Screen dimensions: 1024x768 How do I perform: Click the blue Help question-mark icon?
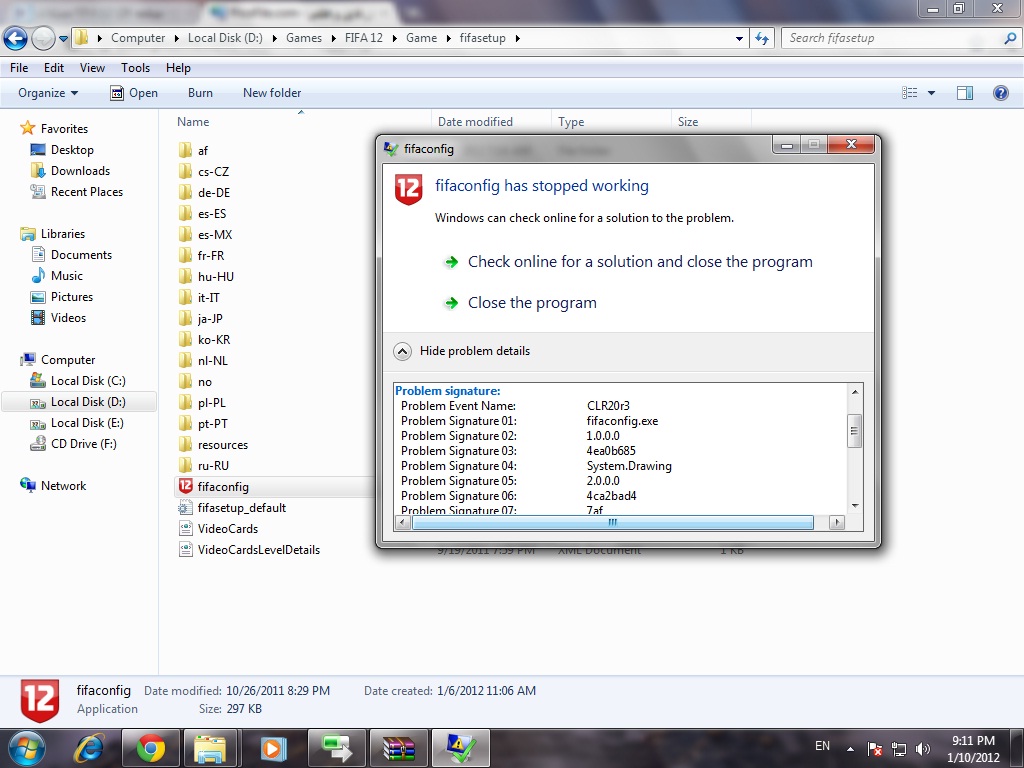coord(1000,93)
